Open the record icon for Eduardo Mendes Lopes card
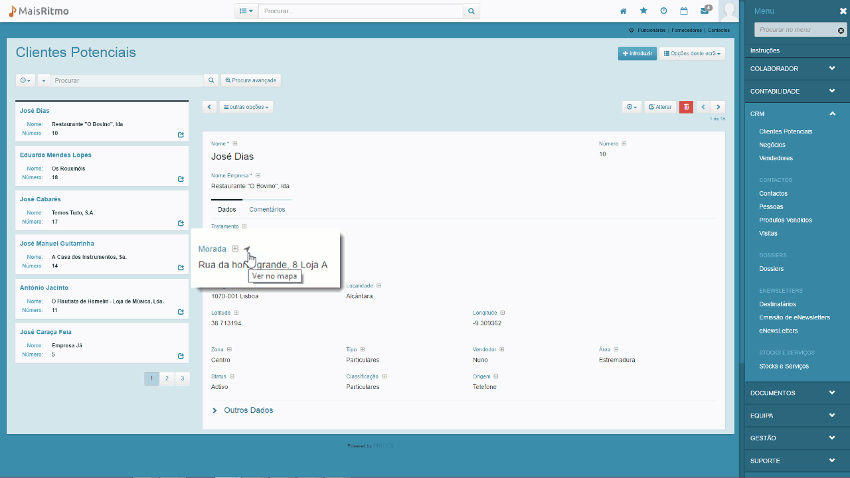Image resolution: width=850 pixels, height=478 pixels. (181, 179)
